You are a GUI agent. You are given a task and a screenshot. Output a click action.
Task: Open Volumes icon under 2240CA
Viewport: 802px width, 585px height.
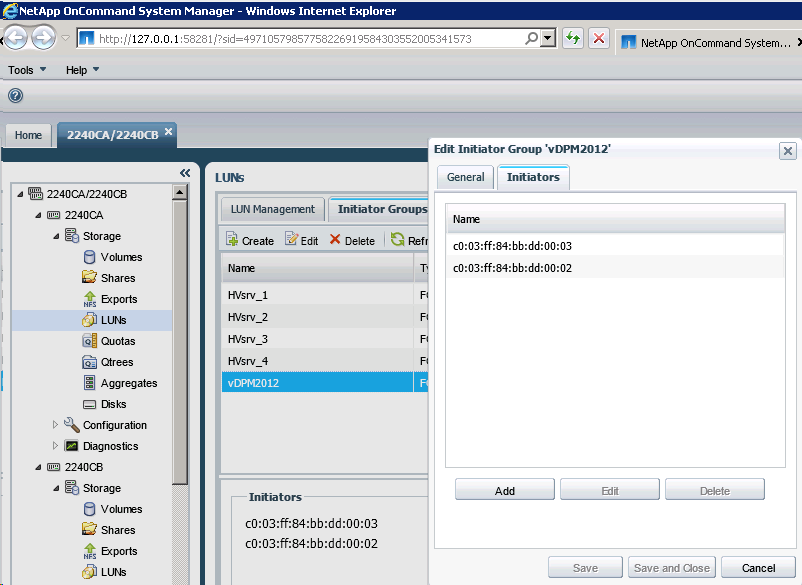90,257
